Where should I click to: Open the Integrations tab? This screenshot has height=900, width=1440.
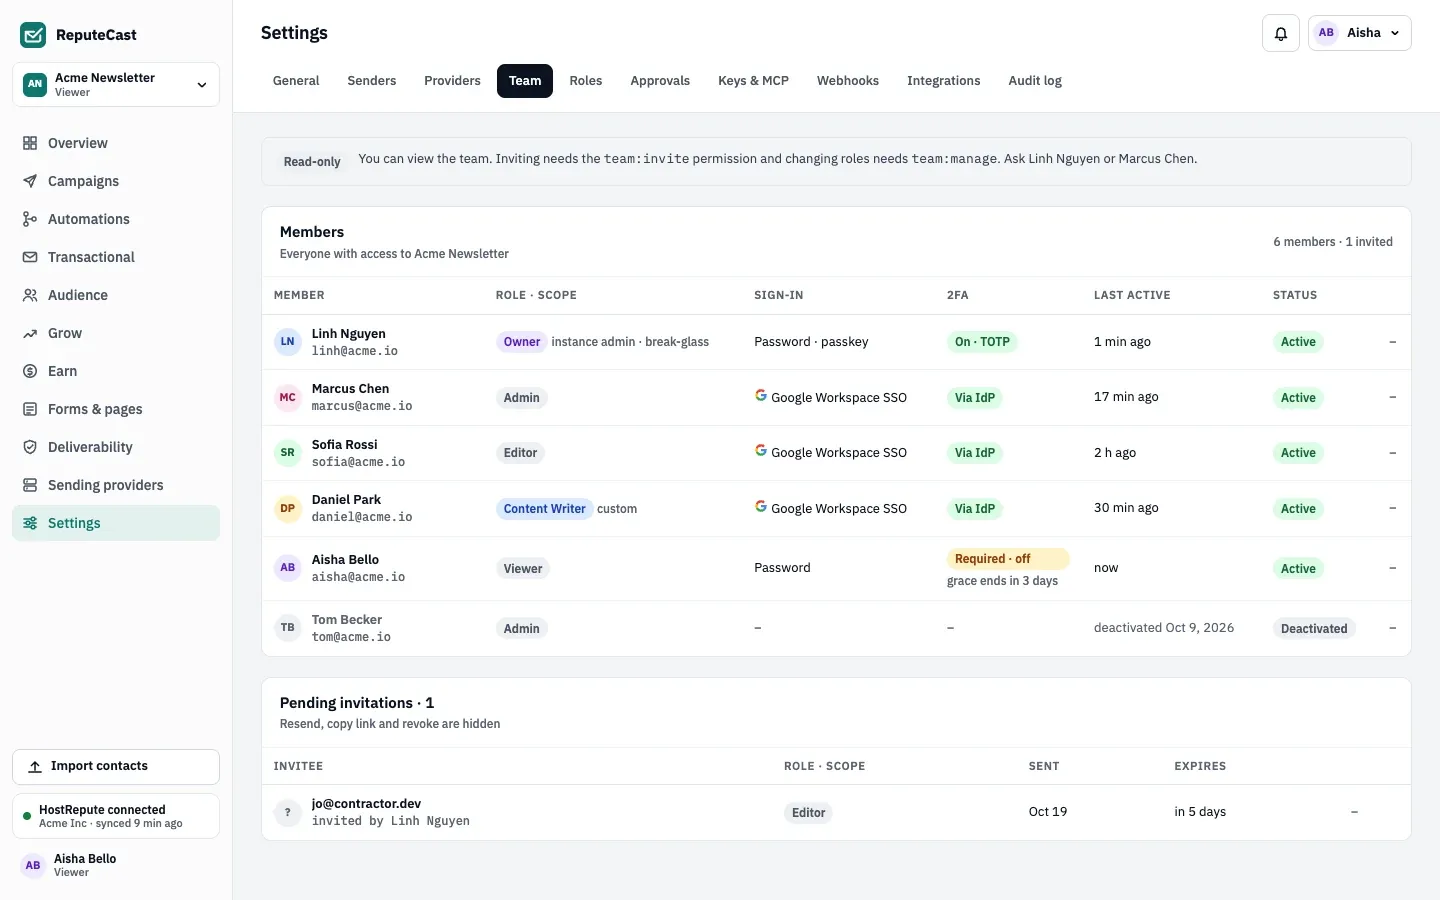944,81
